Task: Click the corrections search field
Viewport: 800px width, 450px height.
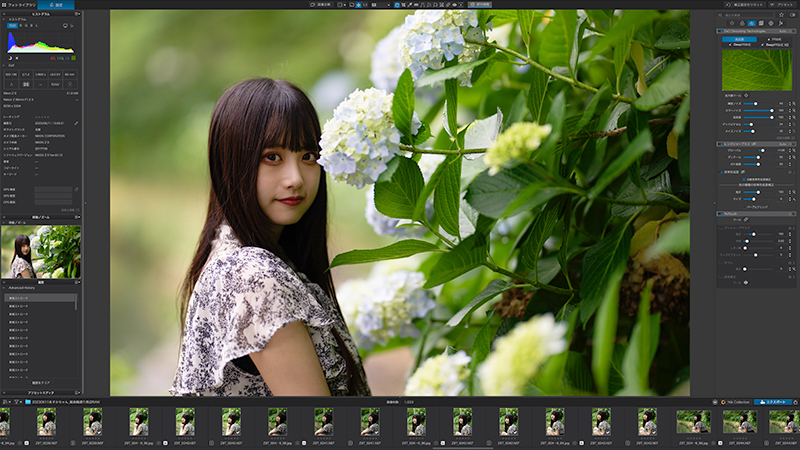Action: [x=746, y=15]
